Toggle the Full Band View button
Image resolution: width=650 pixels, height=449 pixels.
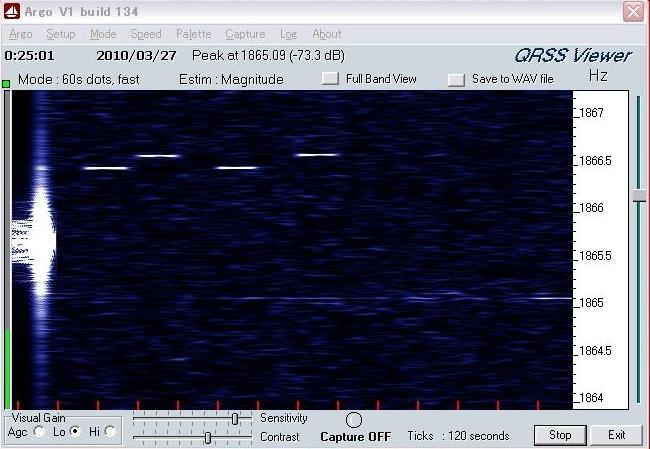pyautogui.click(x=330, y=78)
